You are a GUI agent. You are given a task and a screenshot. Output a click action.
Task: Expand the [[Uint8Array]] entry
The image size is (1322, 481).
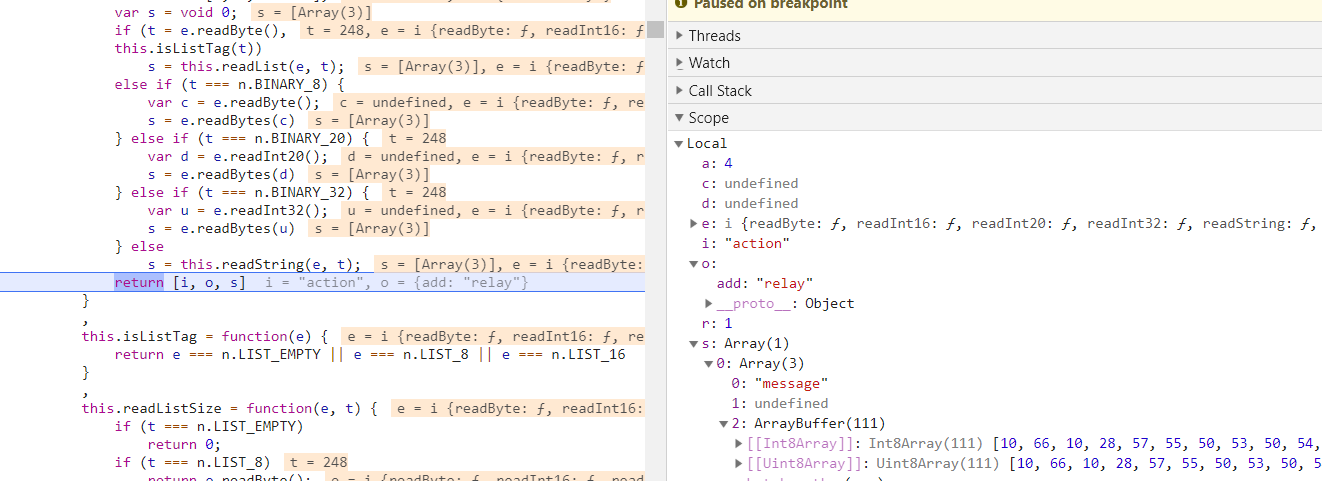pos(739,464)
